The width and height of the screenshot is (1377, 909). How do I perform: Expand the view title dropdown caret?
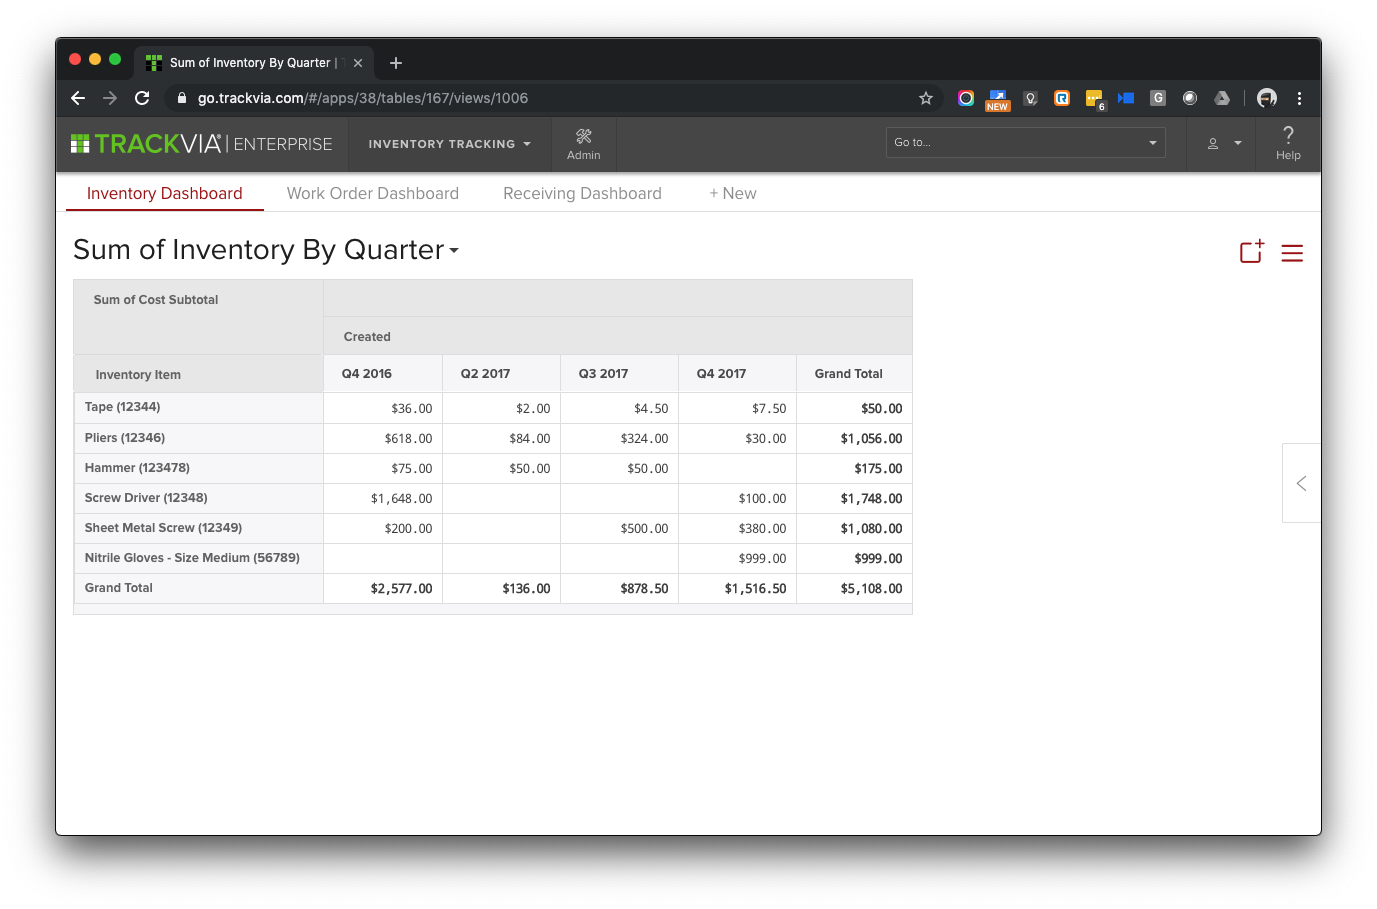pyautogui.click(x=454, y=251)
